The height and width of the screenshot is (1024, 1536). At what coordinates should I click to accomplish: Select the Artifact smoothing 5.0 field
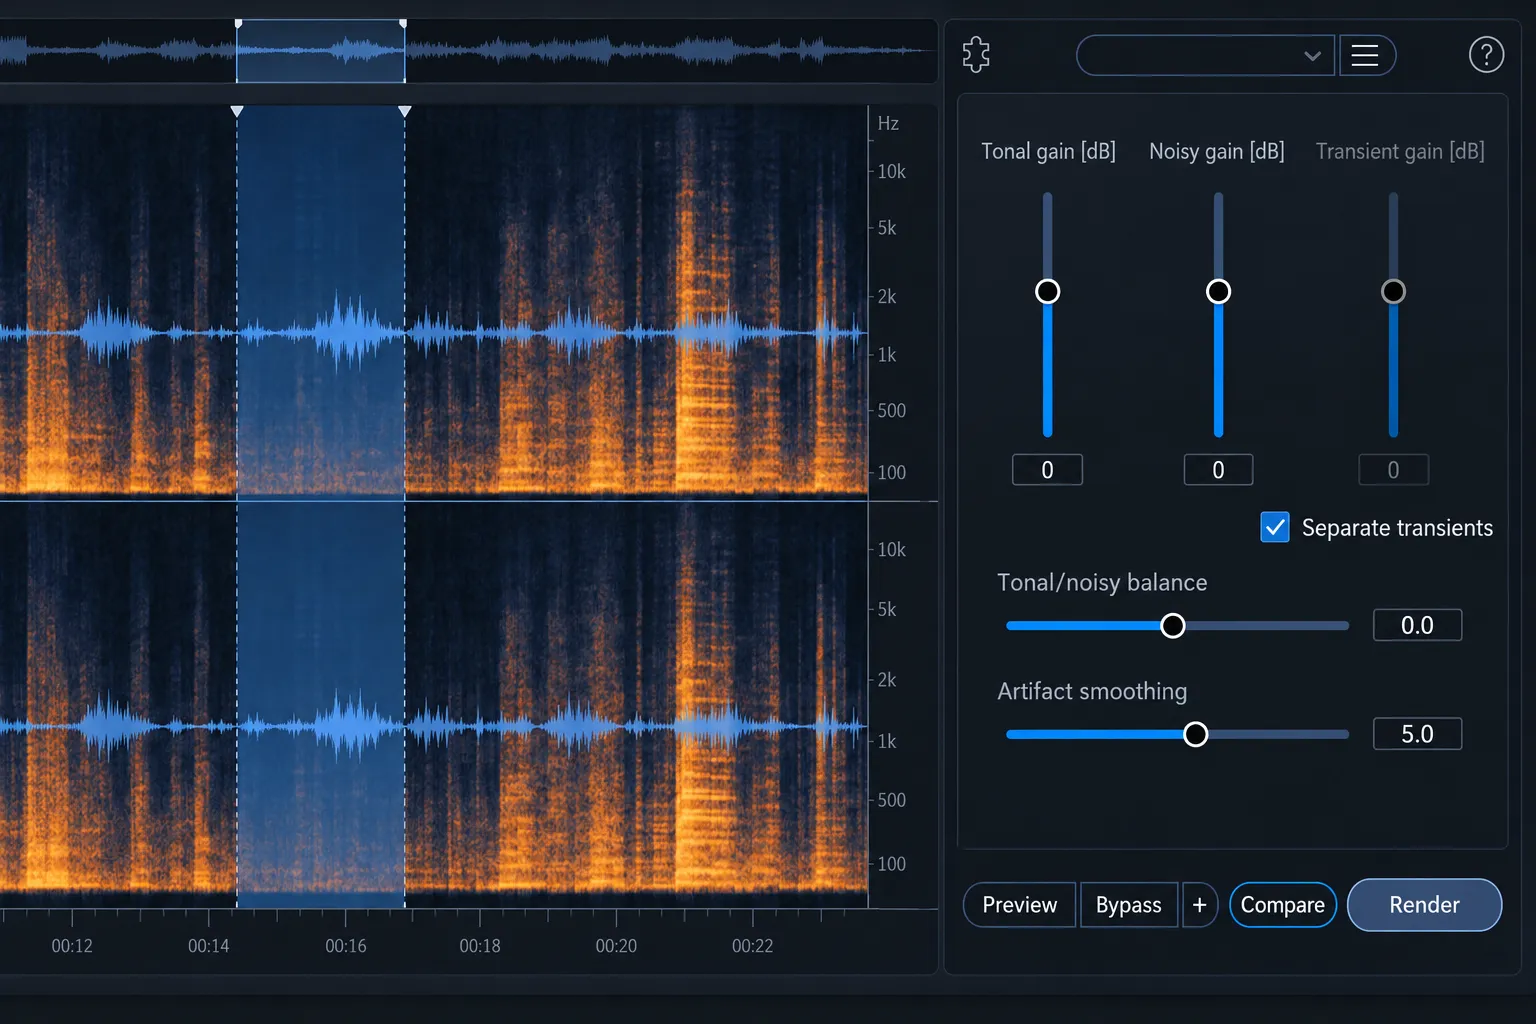(x=1417, y=734)
